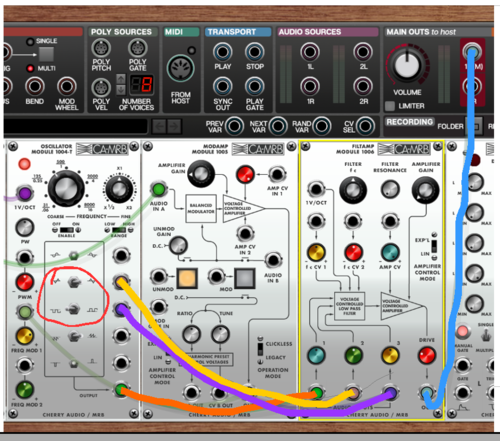Click the POLY VEL jack
Viewport: 500px width, 441px height.
(x=101, y=88)
